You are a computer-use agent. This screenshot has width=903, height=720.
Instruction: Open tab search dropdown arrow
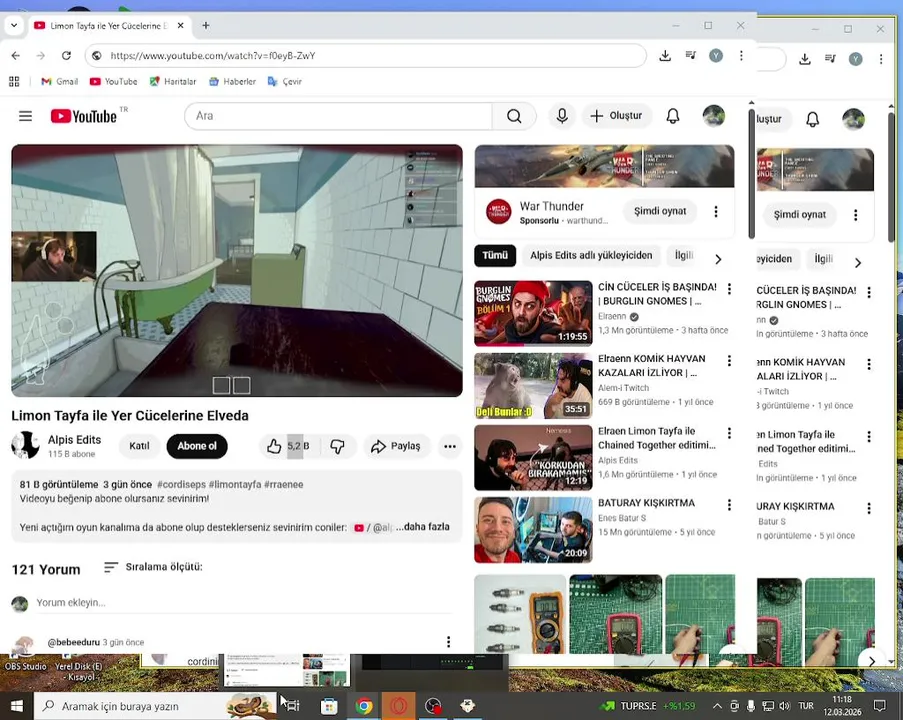click(x=14, y=25)
